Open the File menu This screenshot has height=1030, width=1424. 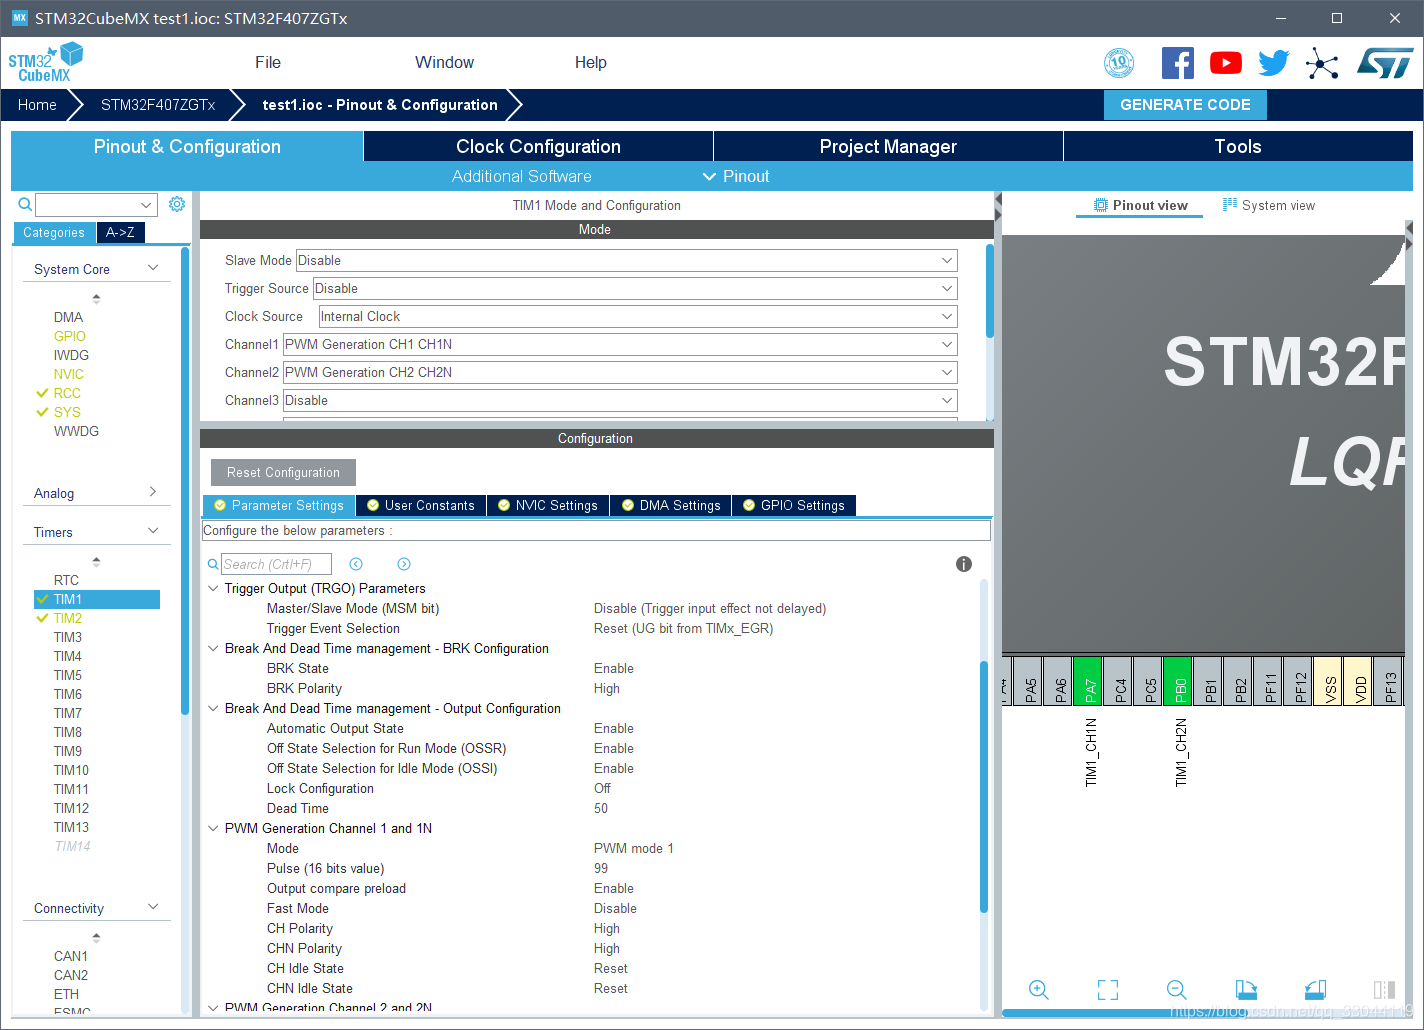268,62
